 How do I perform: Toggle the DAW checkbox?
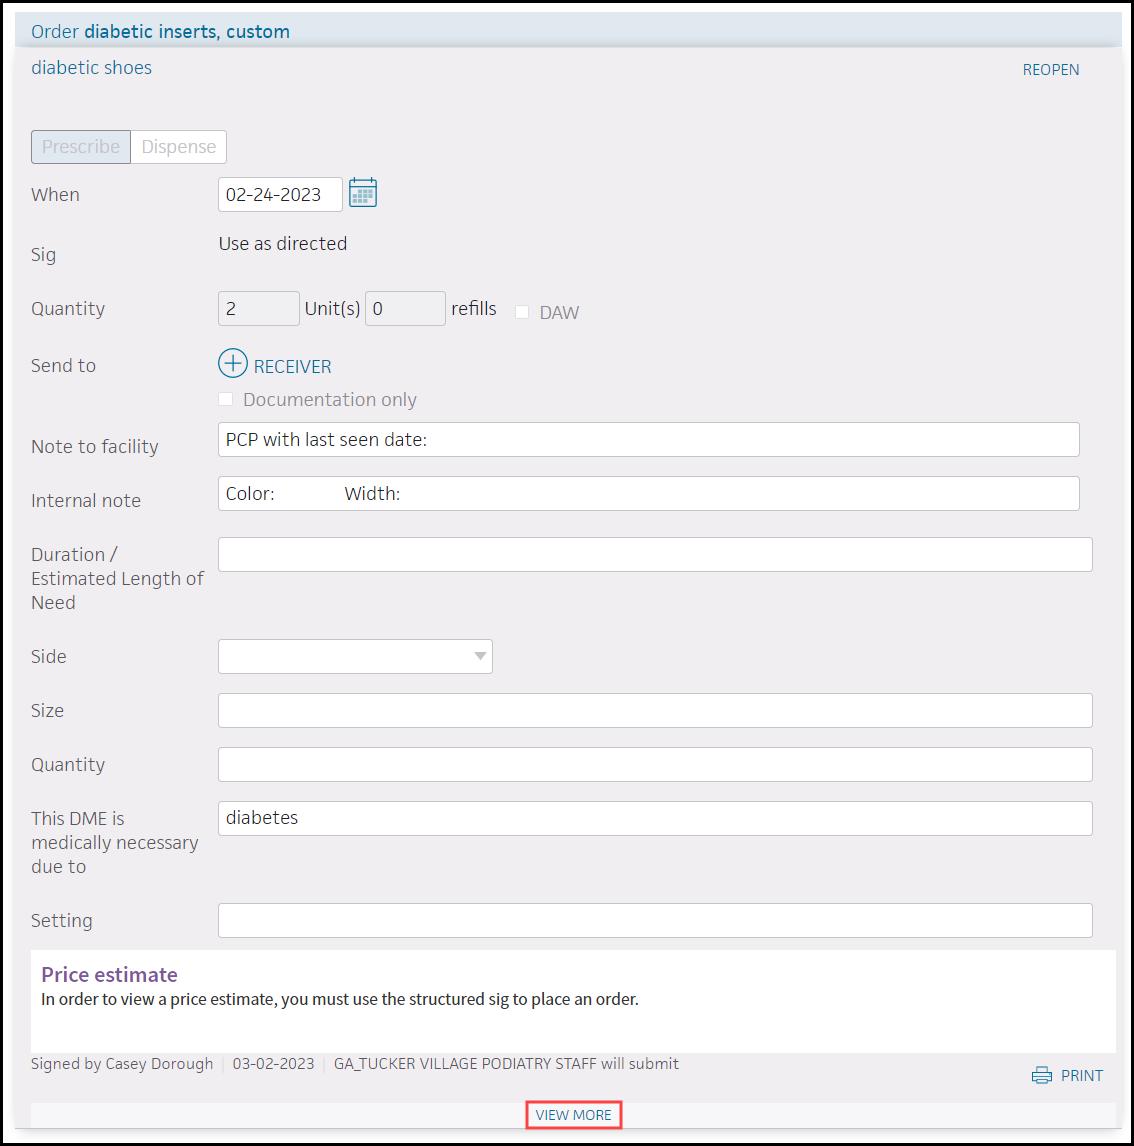[522, 312]
